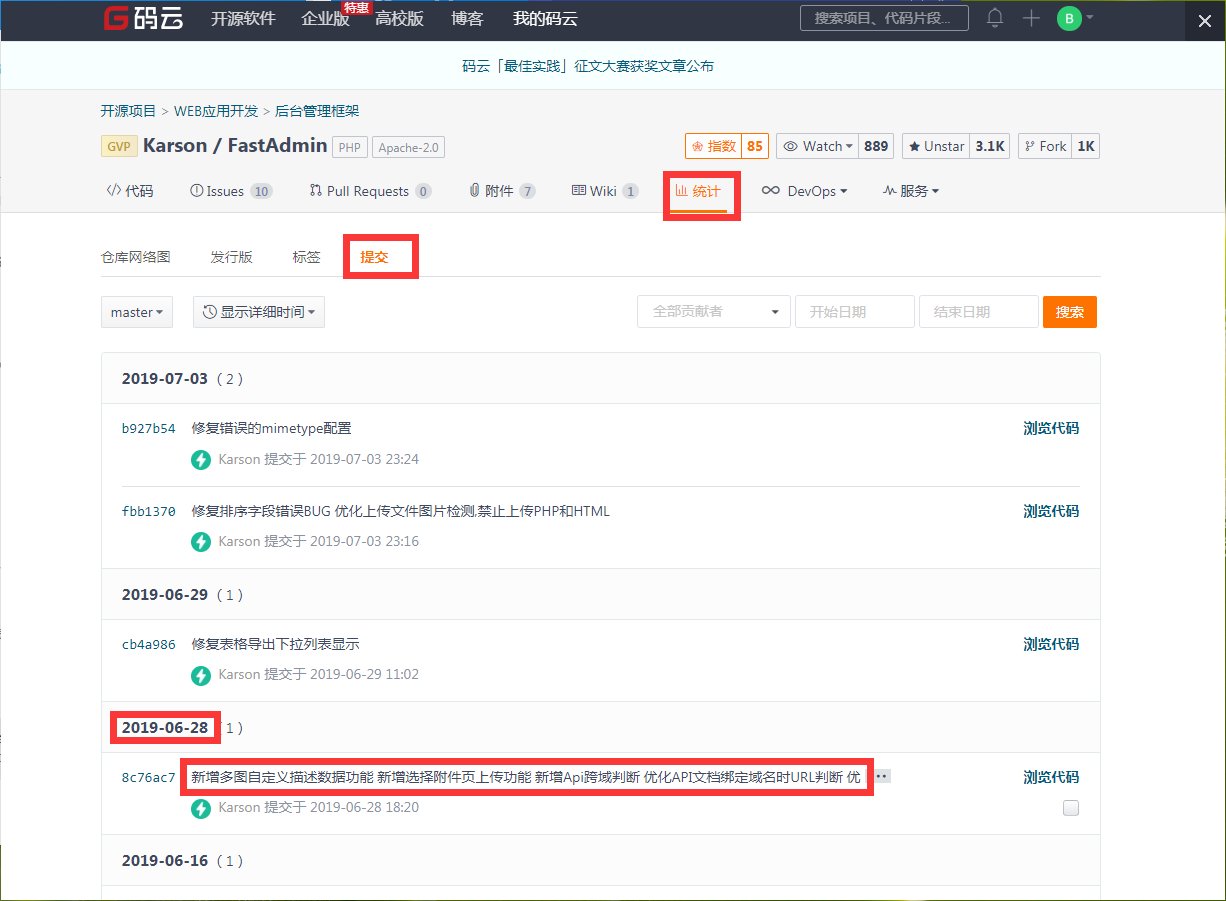1226x901 pixels.
Task: Go to 开源项目 breadcrumb
Action: coord(128,111)
